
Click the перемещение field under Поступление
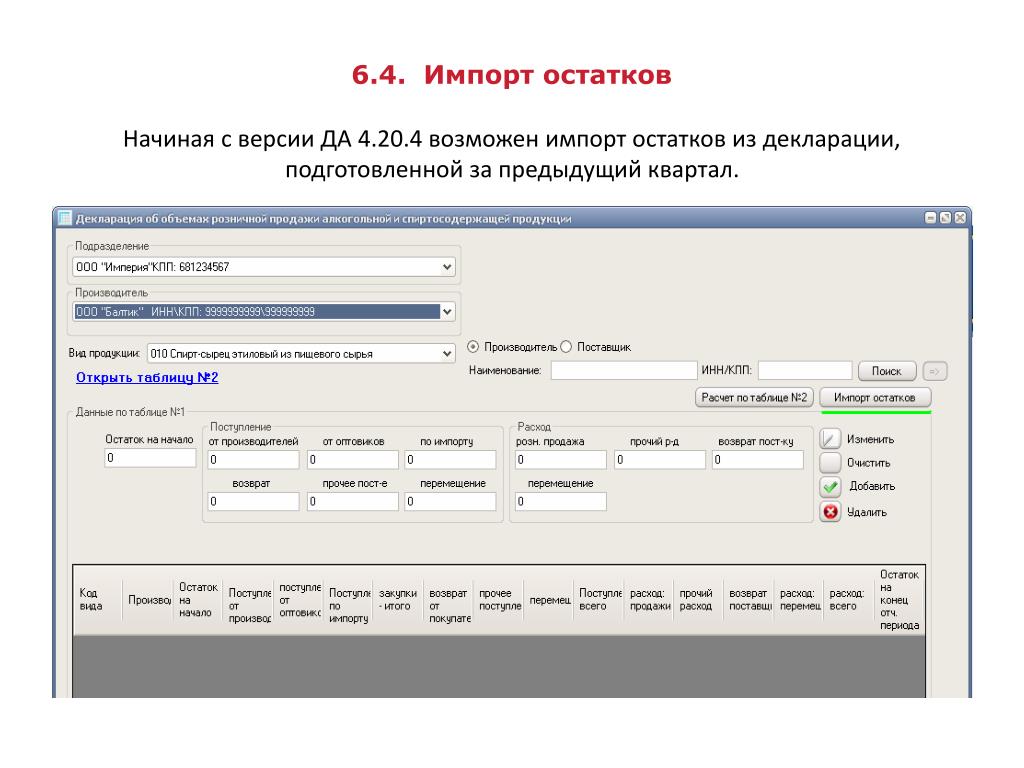point(451,502)
